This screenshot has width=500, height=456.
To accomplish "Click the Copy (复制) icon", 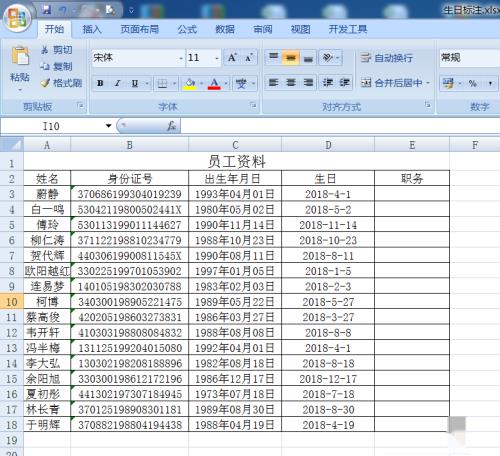I will click(x=45, y=66).
